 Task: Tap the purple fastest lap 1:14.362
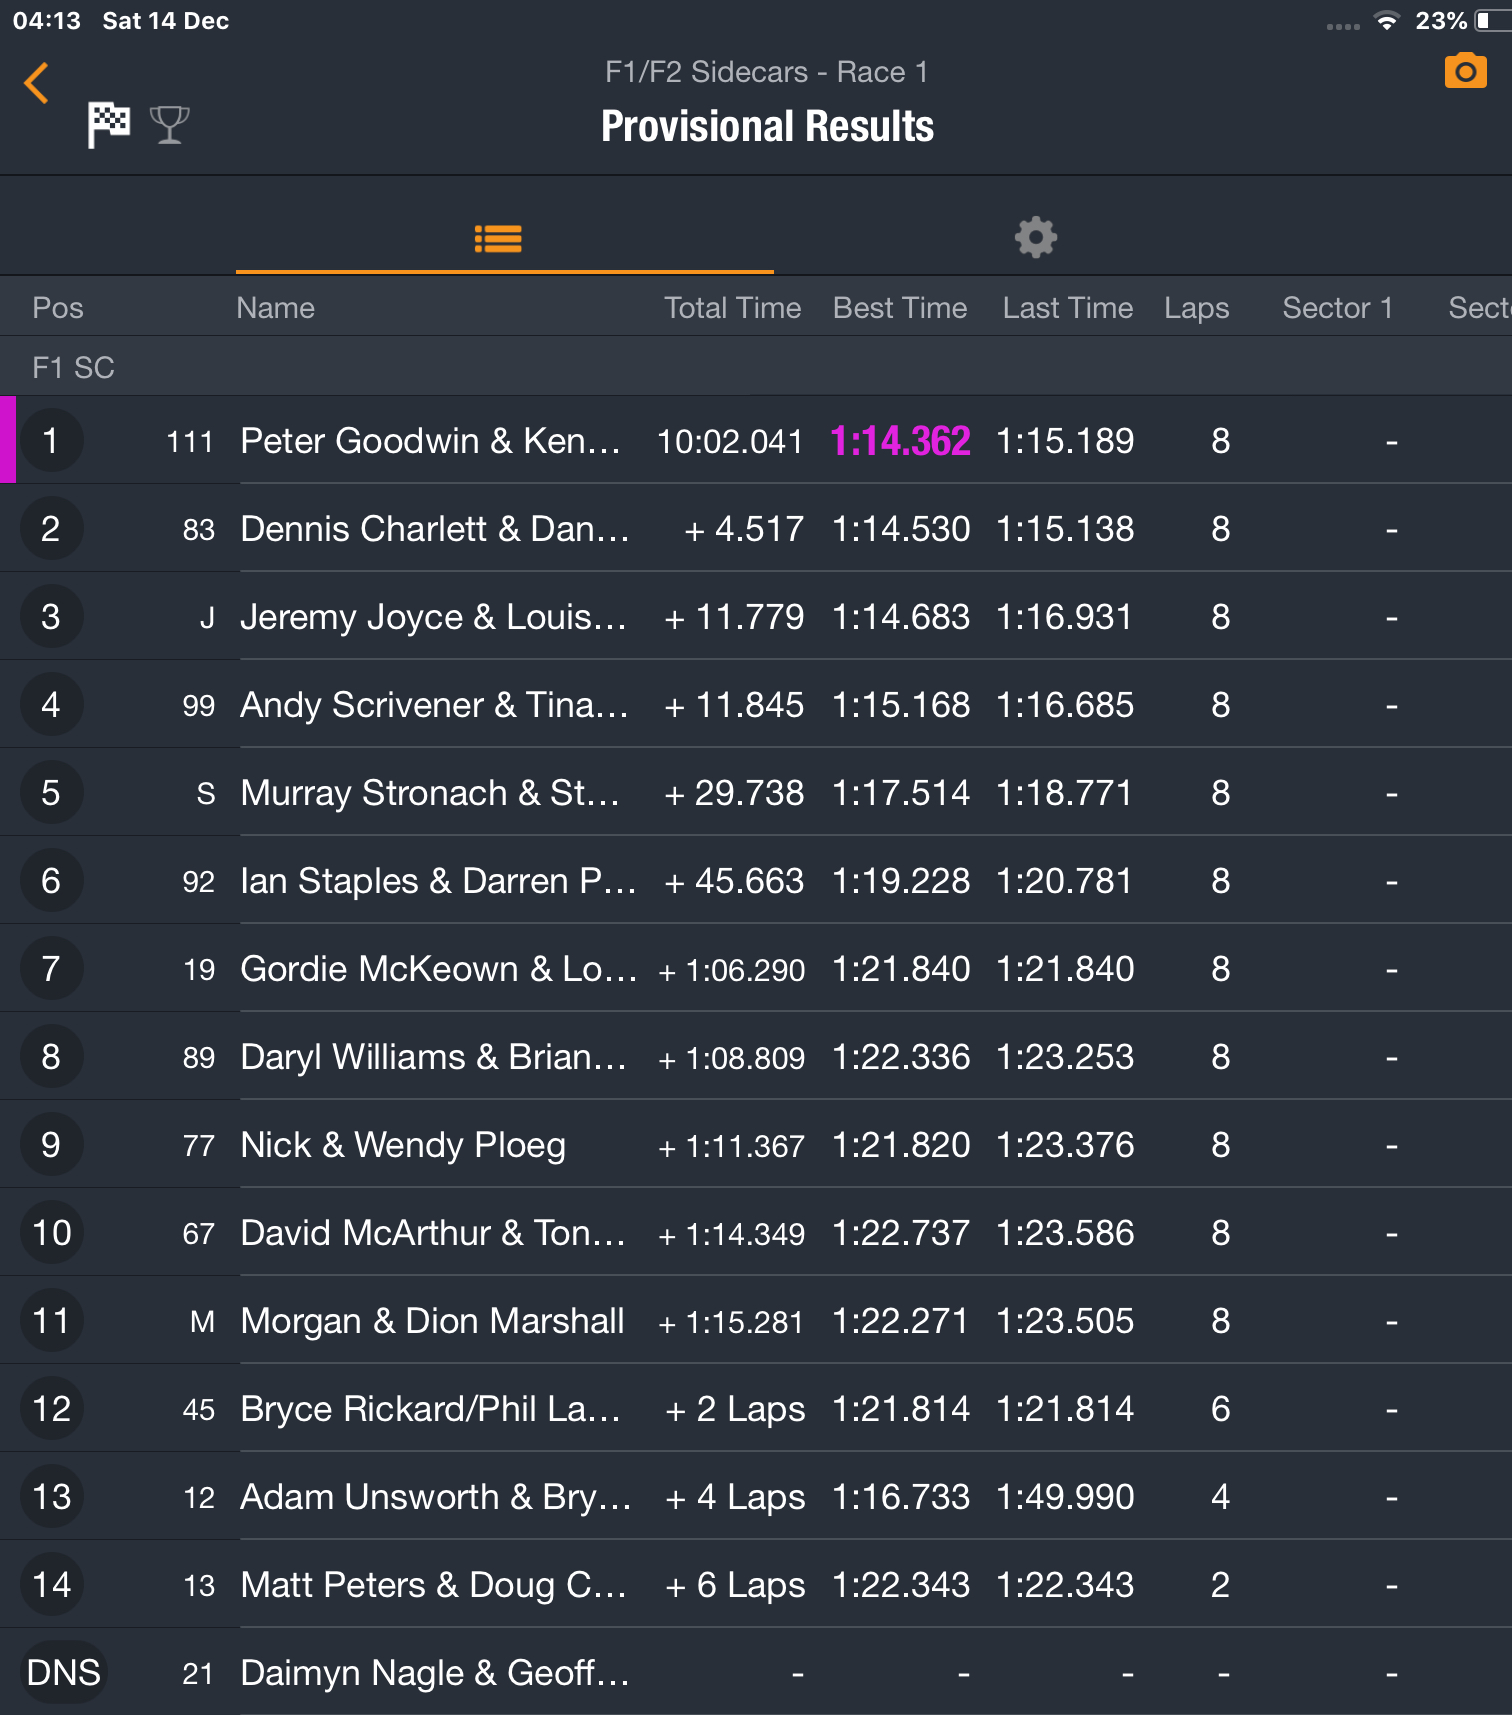900,441
